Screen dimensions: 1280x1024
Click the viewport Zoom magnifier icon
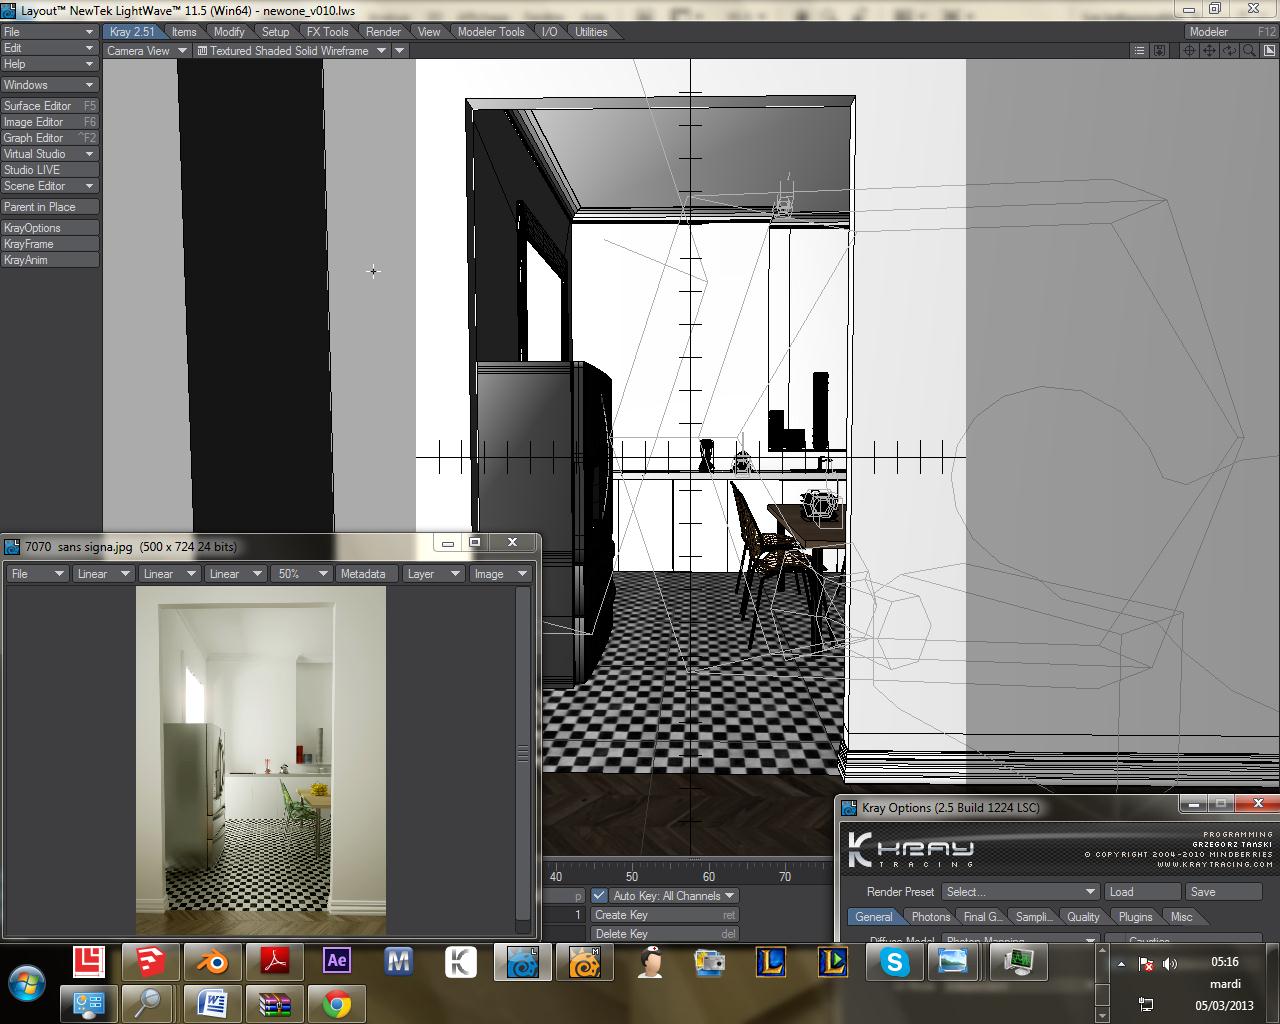(1247, 51)
